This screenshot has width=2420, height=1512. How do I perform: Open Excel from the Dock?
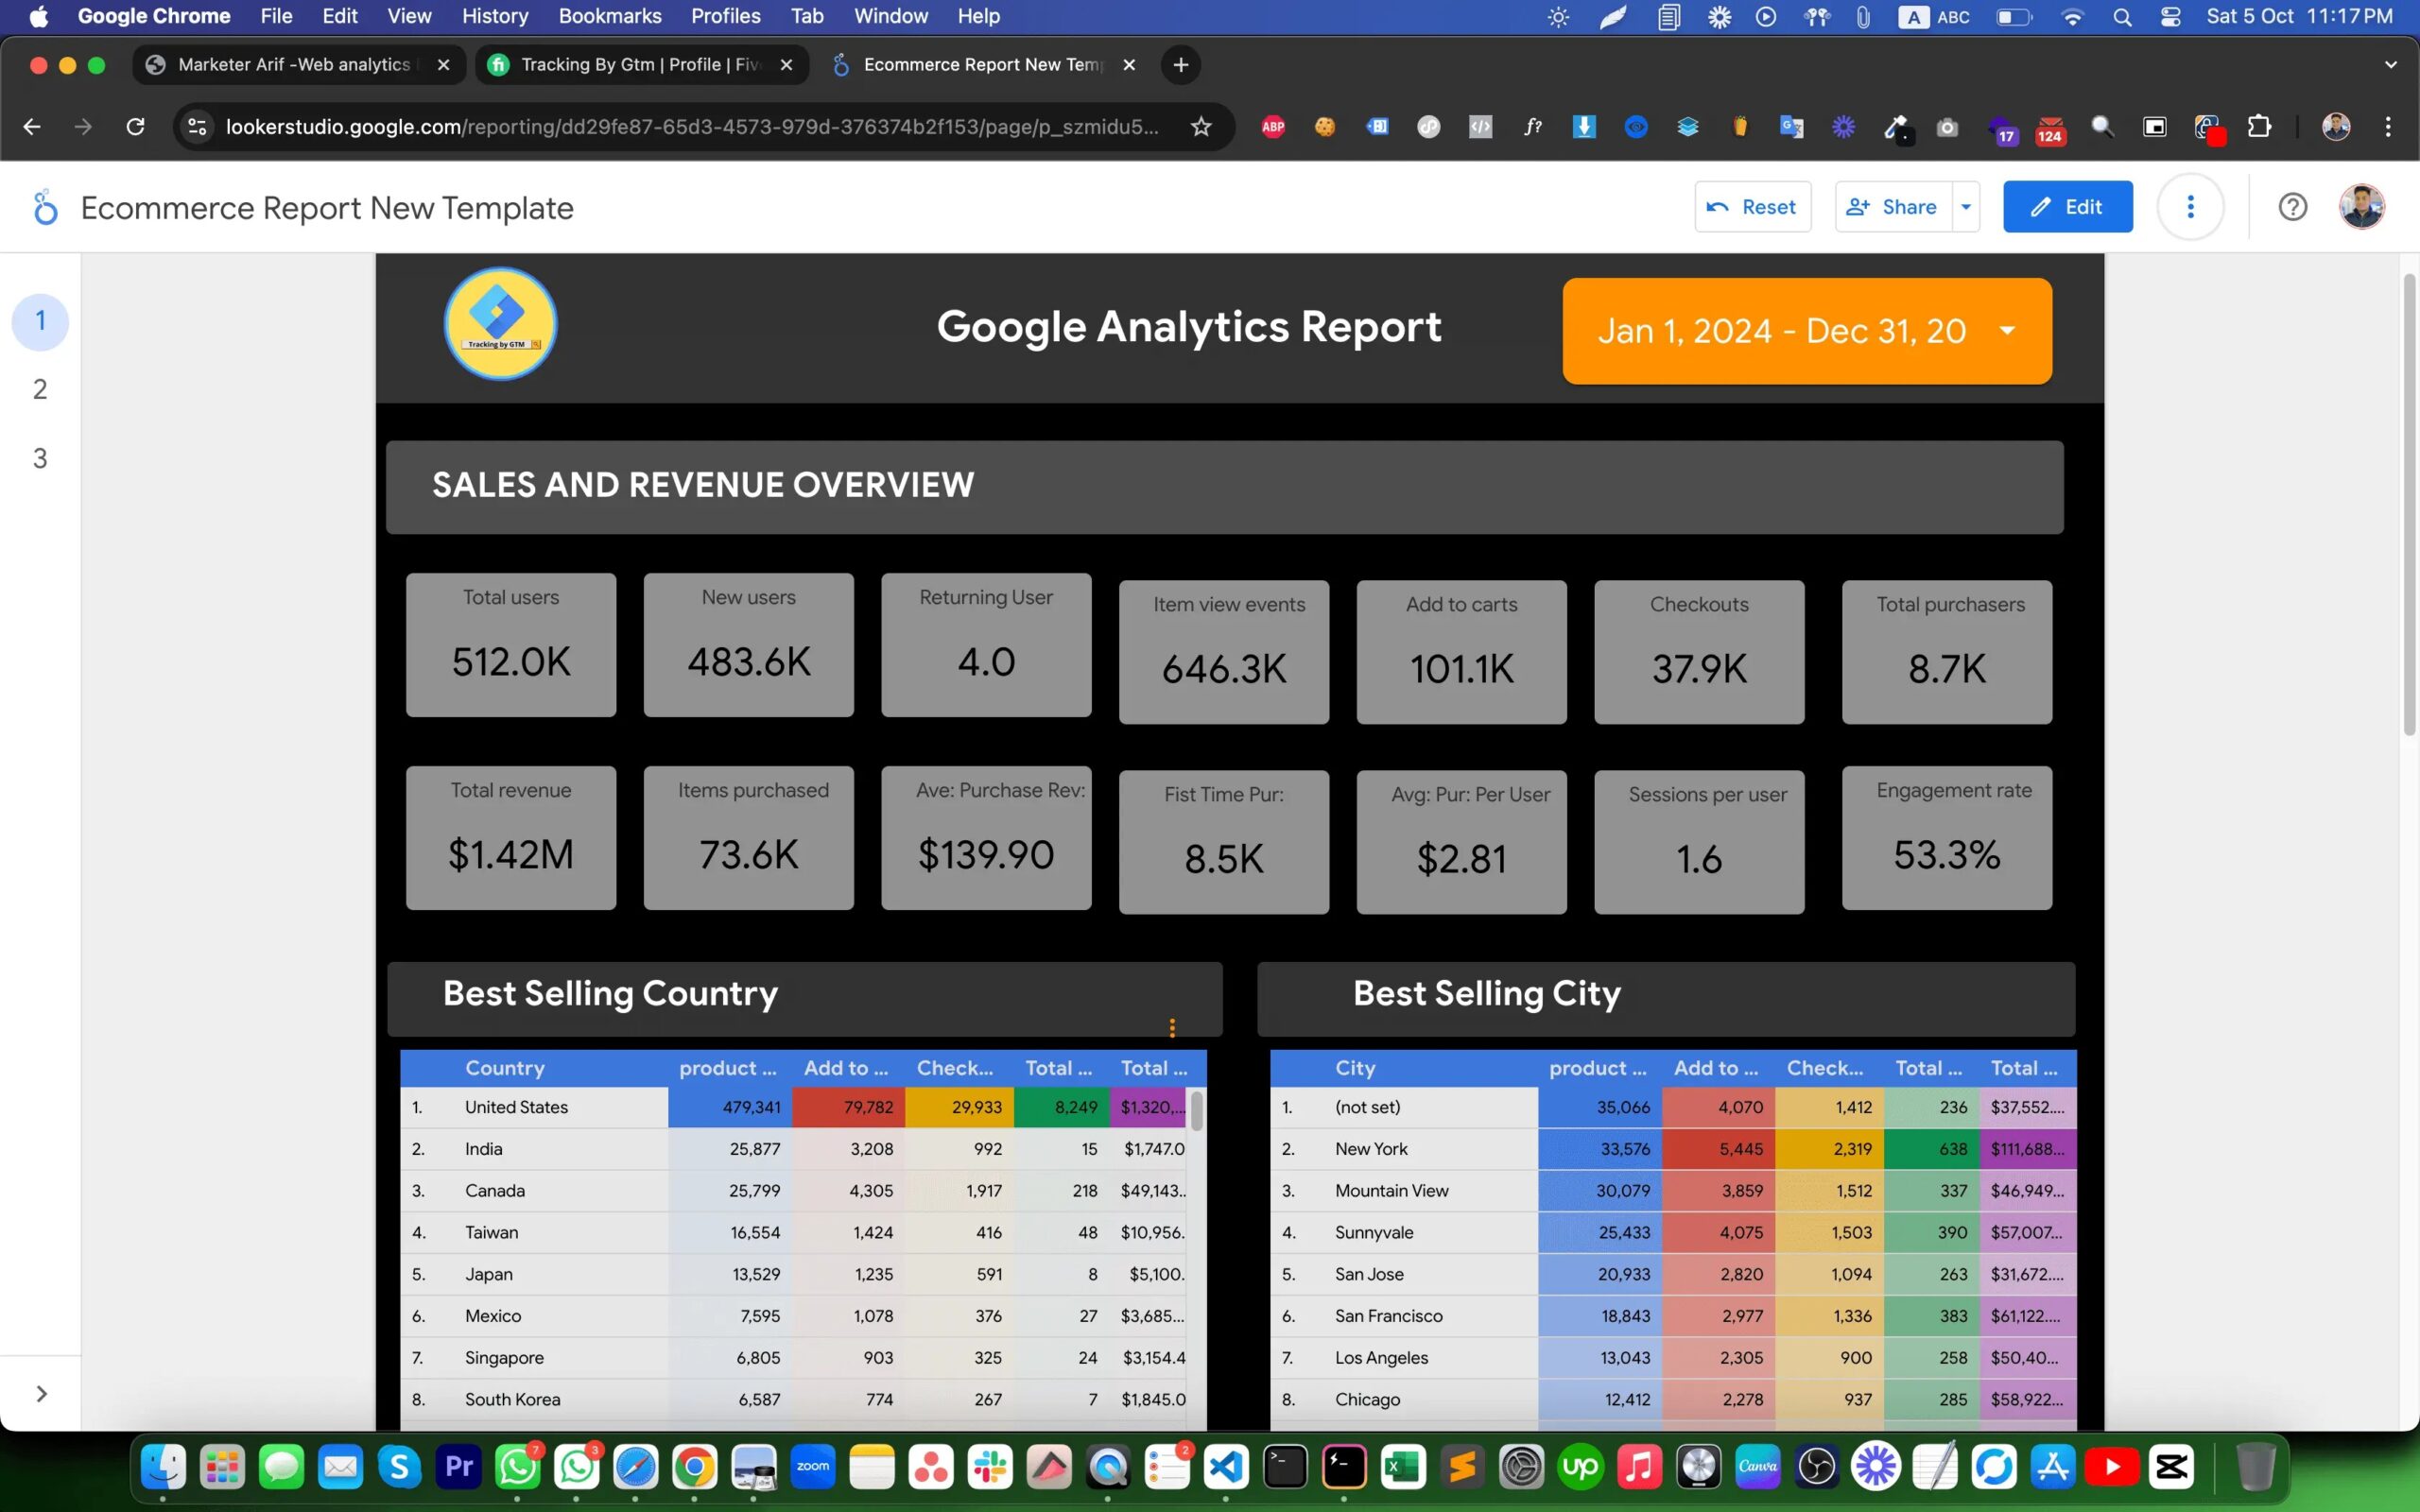1403,1467
